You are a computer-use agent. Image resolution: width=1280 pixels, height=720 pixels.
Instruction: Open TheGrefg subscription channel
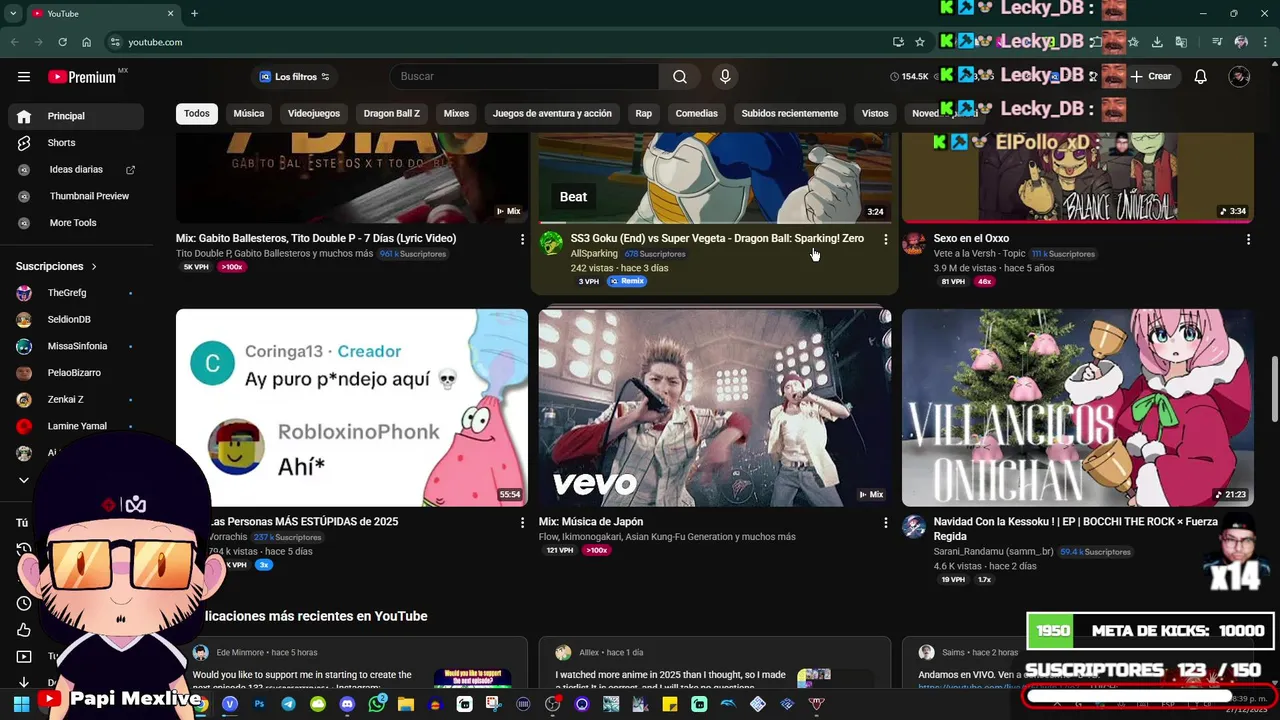click(76, 293)
